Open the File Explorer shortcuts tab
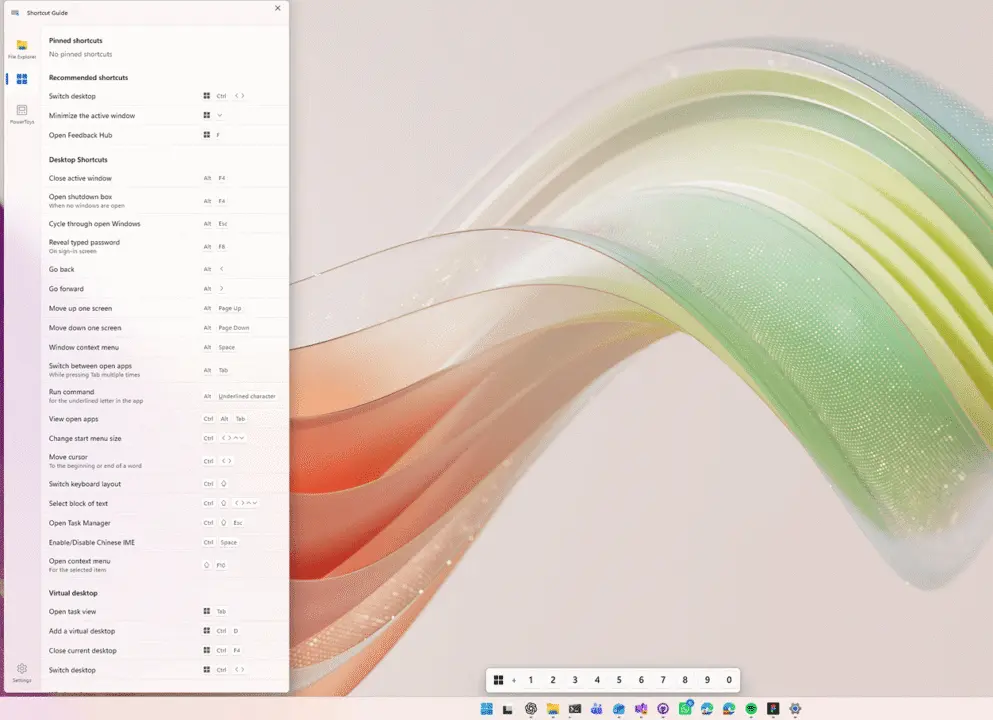This screenshot has width=993, height=720. tap(22, 48)
